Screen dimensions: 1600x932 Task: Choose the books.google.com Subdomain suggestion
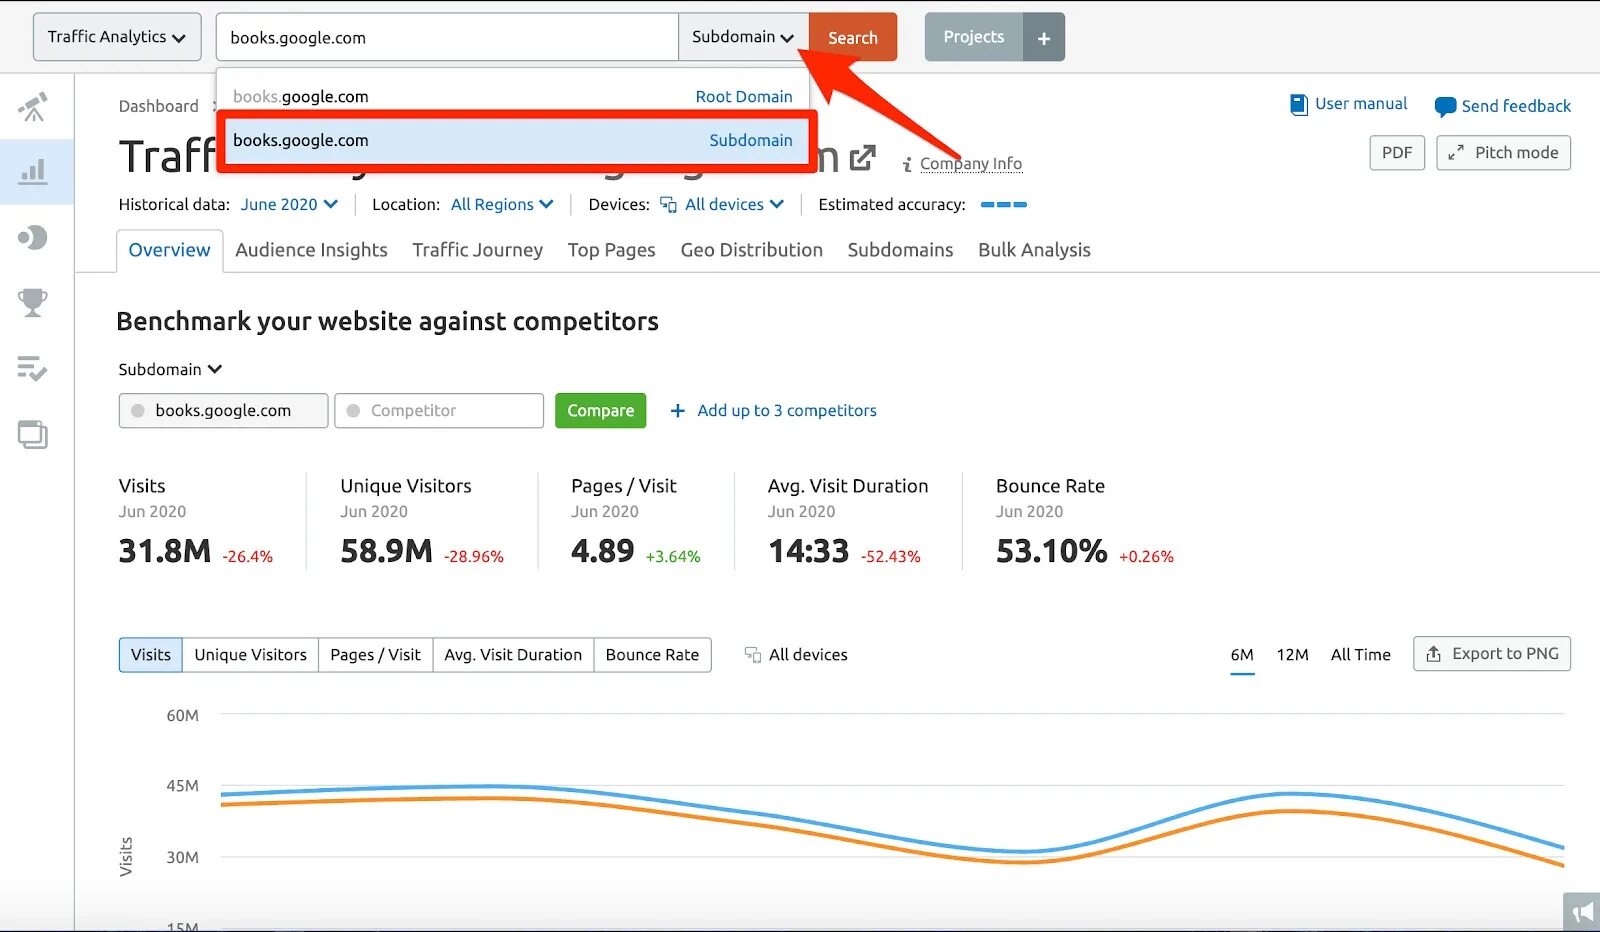(513, 140)
